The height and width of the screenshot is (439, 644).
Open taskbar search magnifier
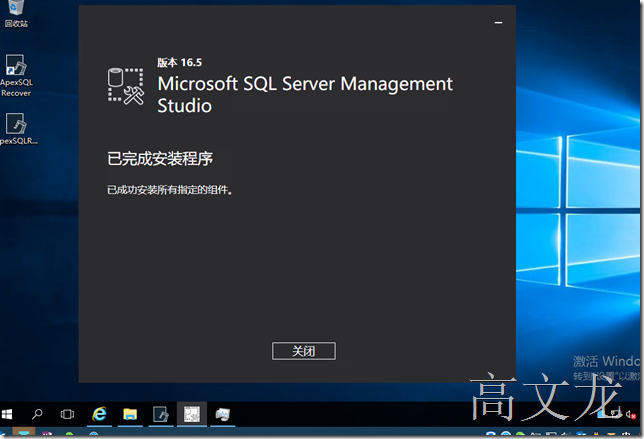[x=37, y=414]
